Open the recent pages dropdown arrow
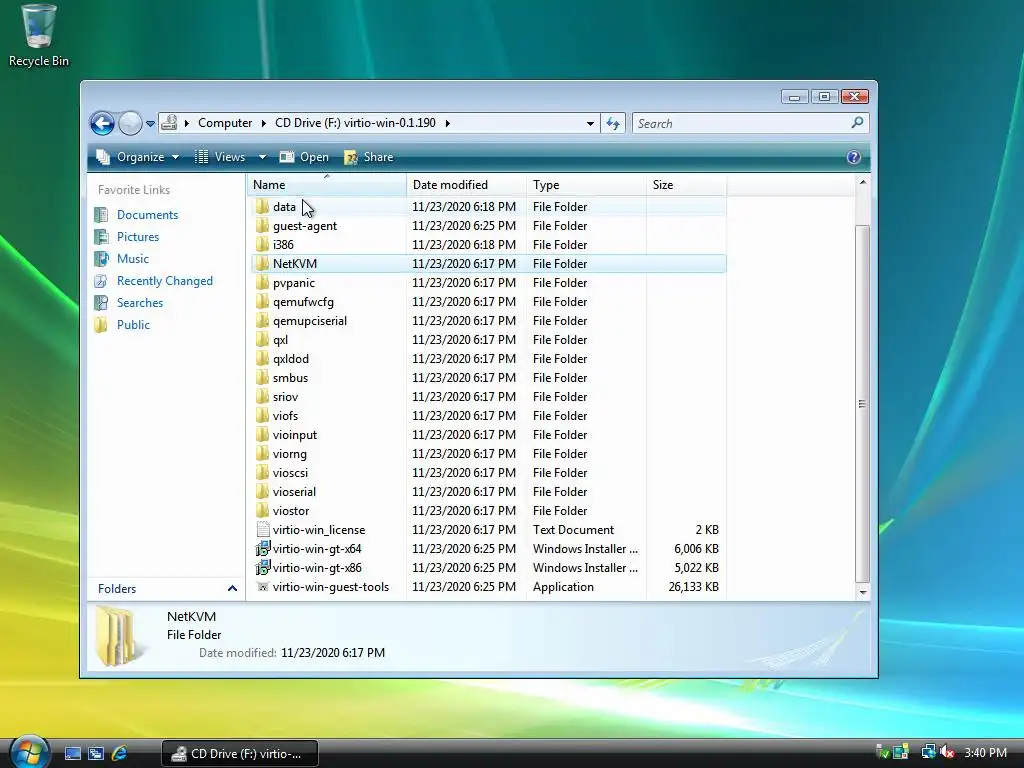1024x768 pixels. [150, 123]
